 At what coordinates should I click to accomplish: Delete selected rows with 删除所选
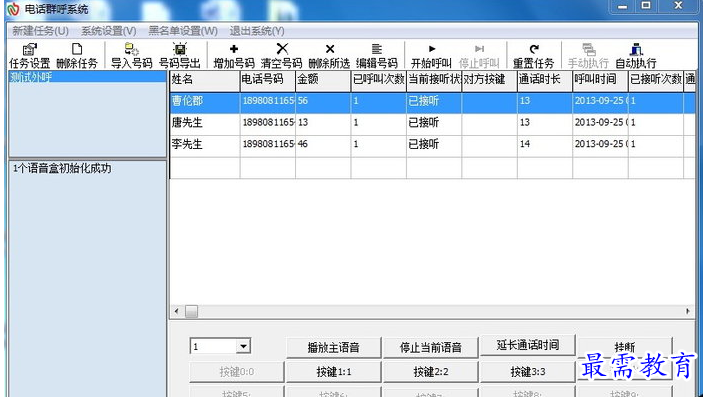[330, 56]
